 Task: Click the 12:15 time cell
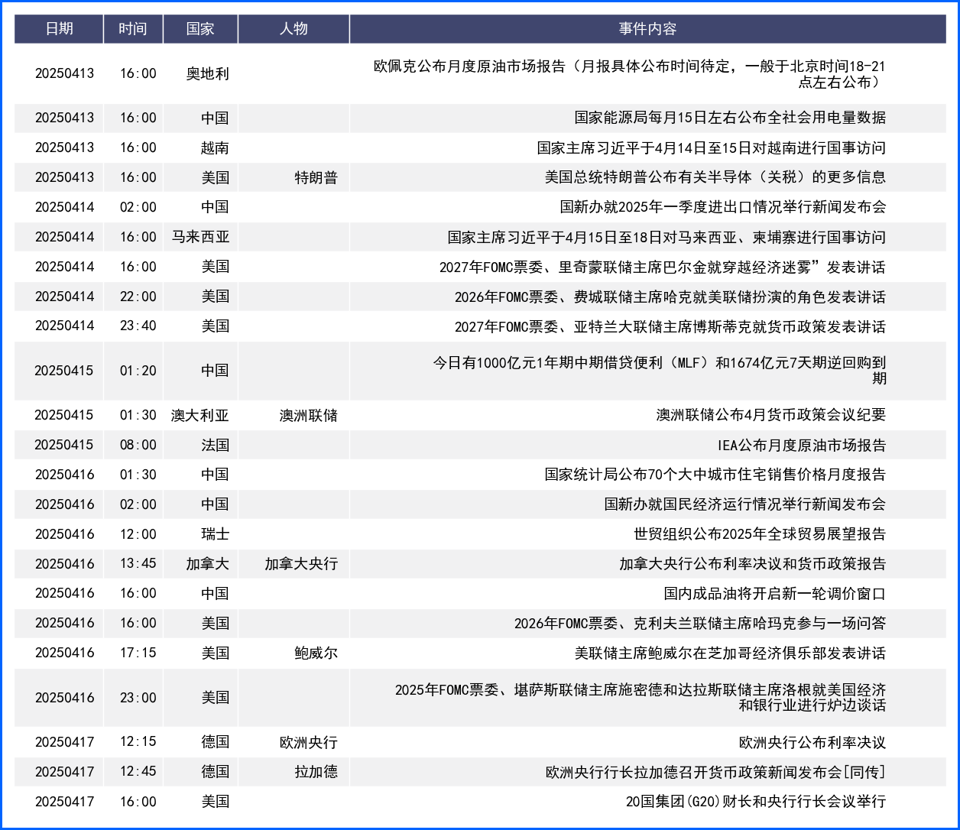138,742
